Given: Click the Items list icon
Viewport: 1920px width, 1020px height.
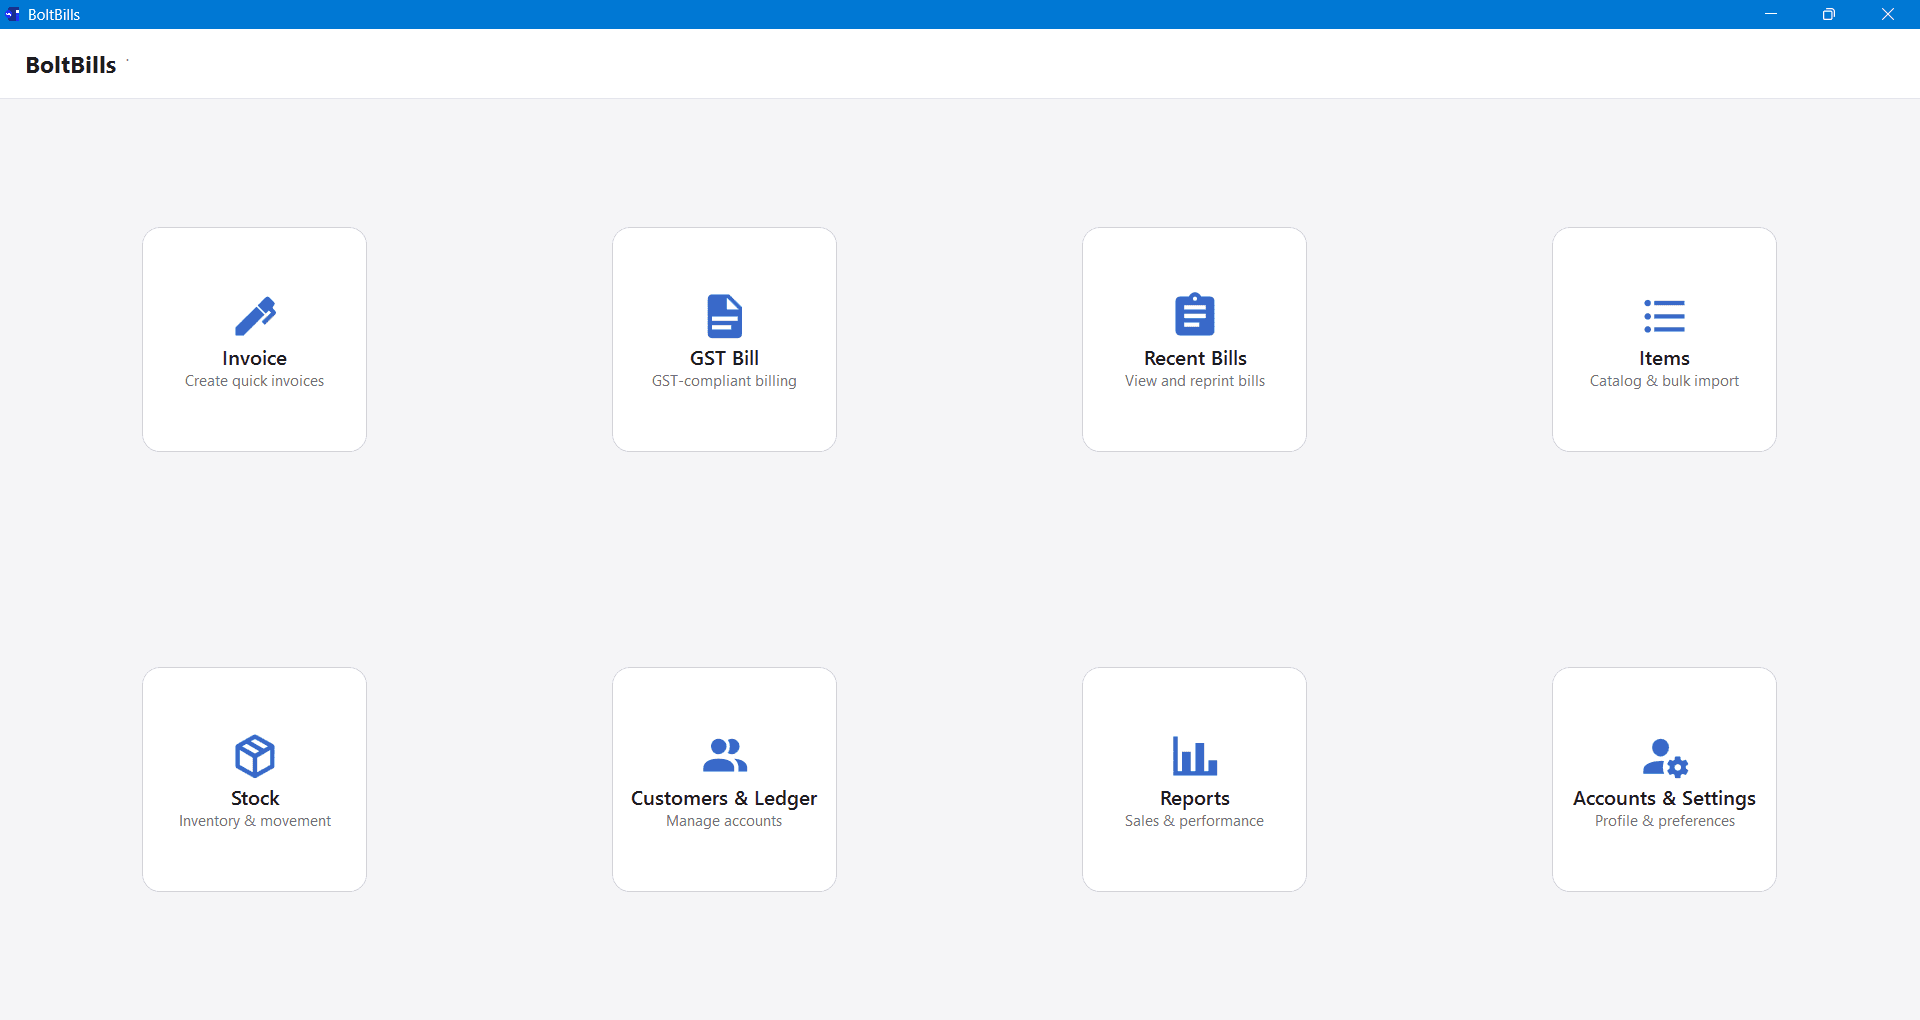Looking at the screenshot, I should 1664,315.
